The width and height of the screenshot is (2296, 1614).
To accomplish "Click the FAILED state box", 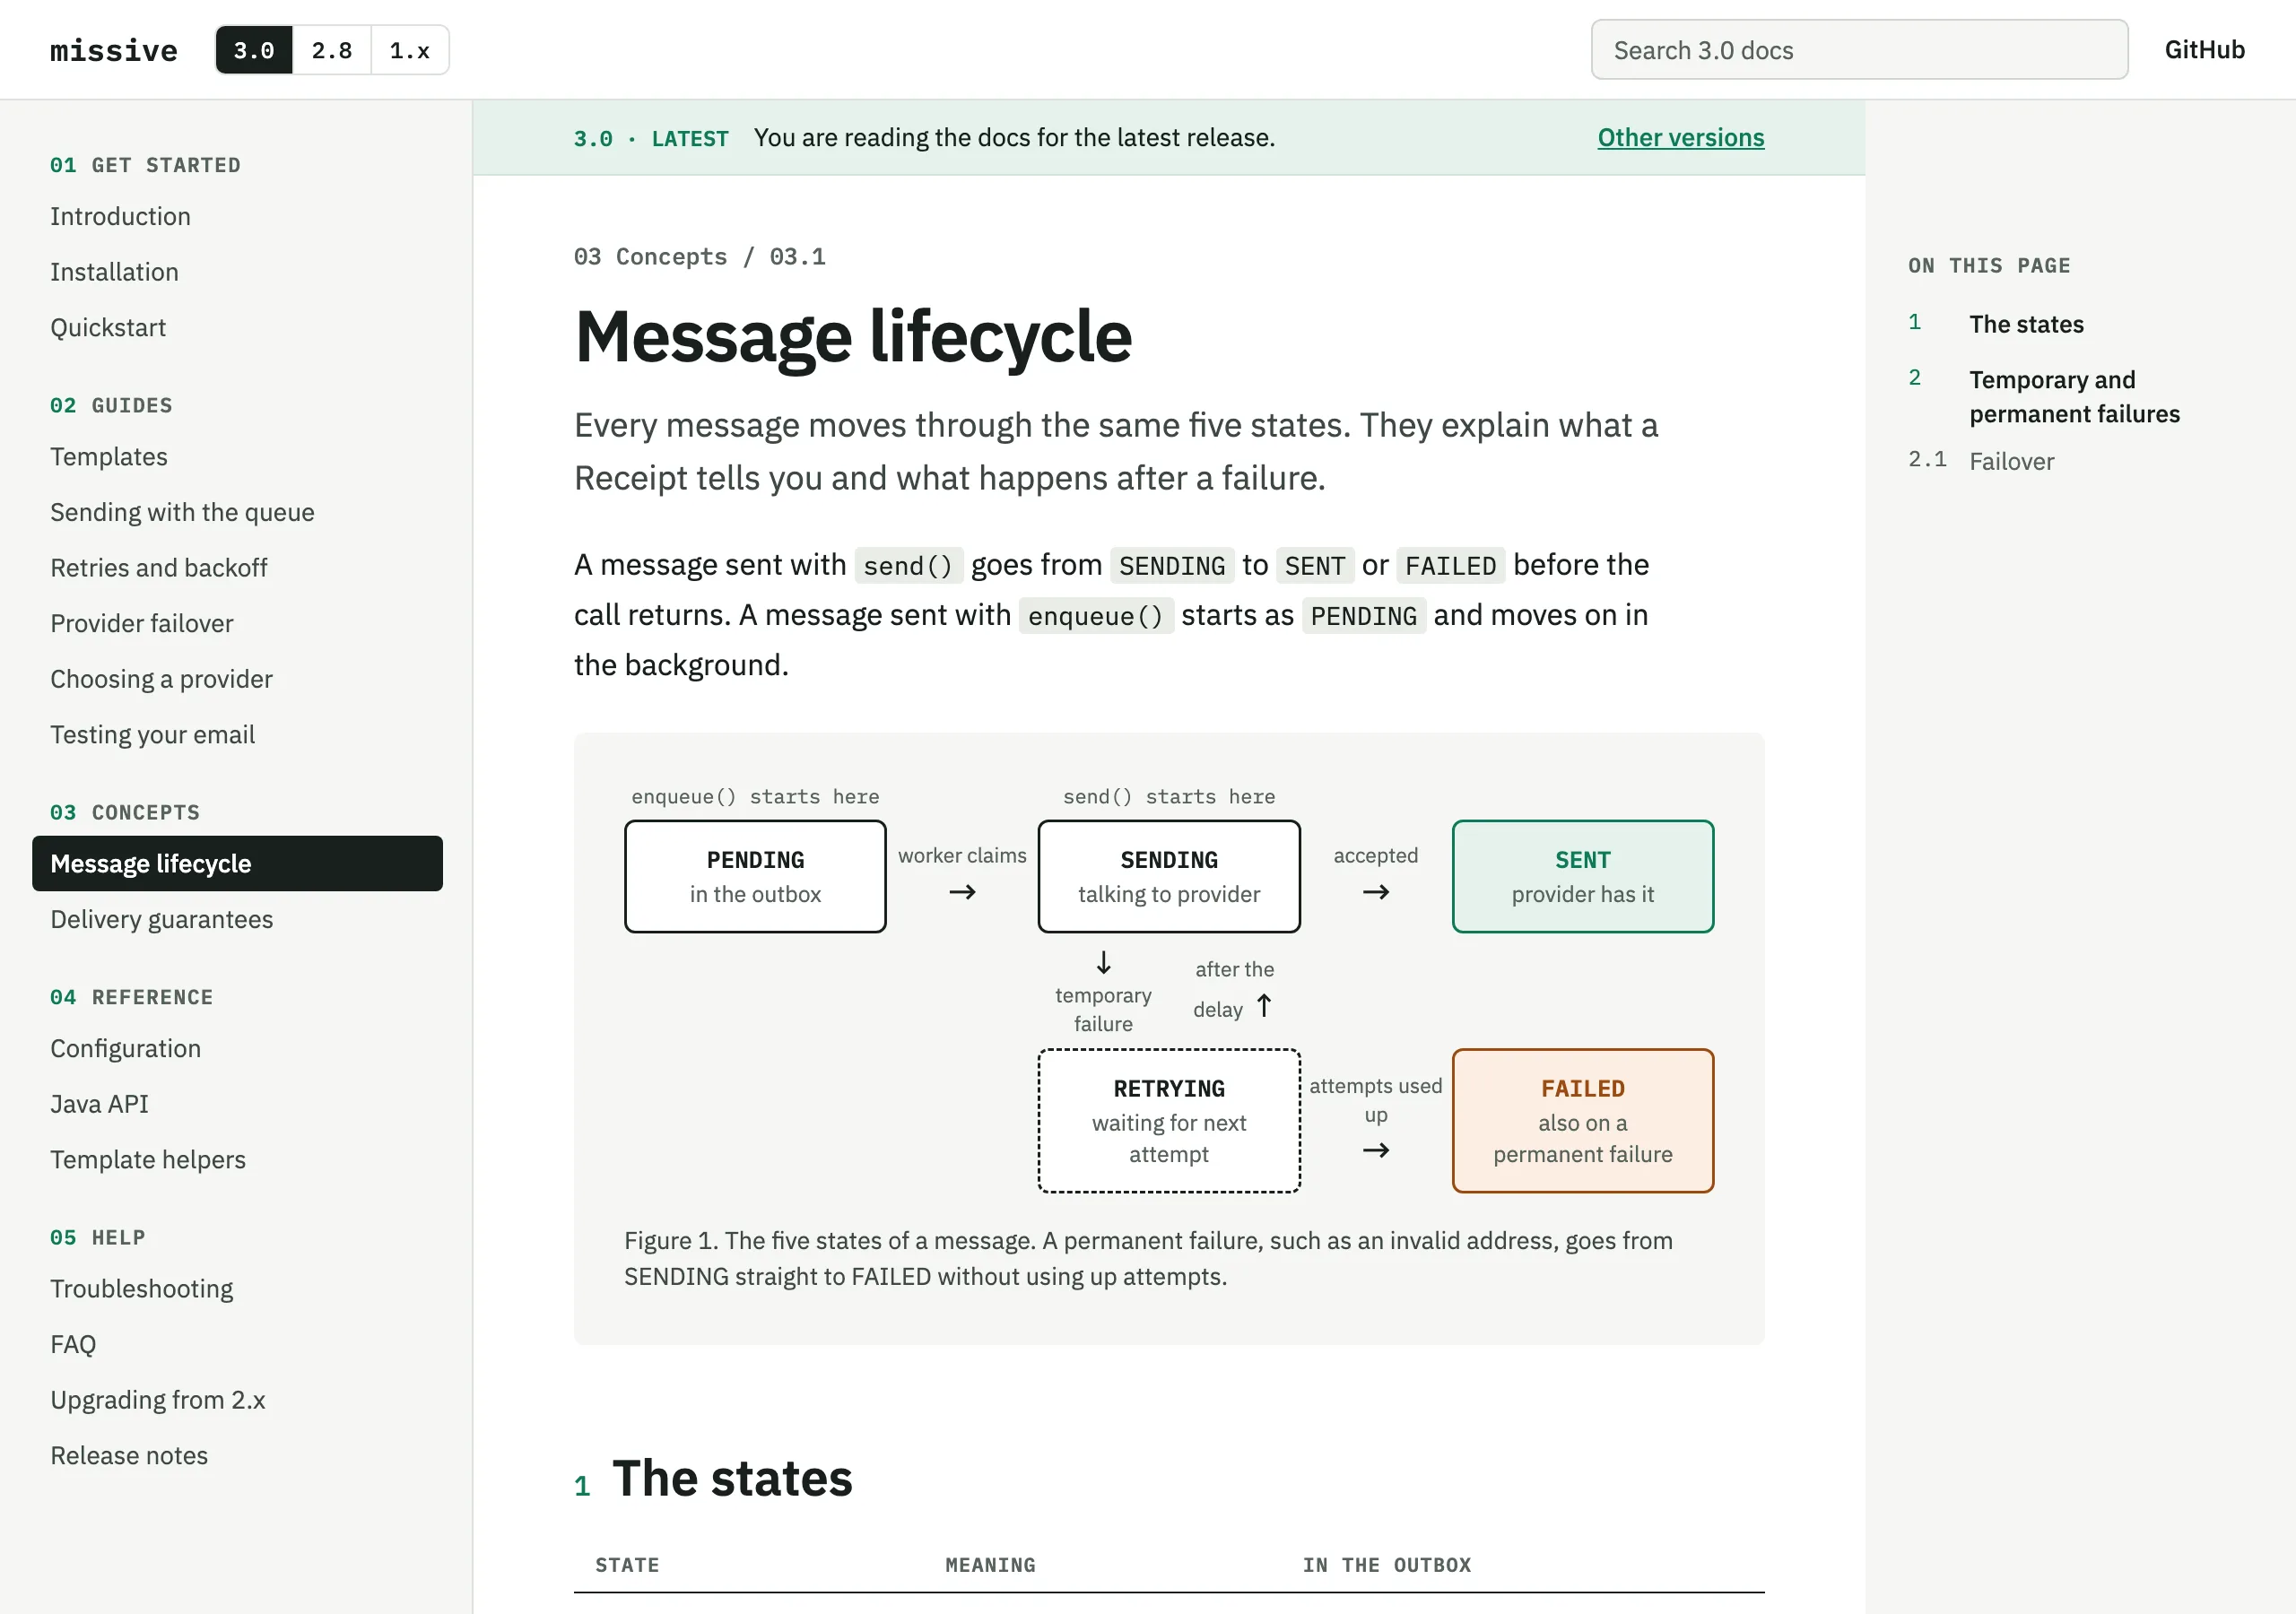I will pos(1582,1121).
